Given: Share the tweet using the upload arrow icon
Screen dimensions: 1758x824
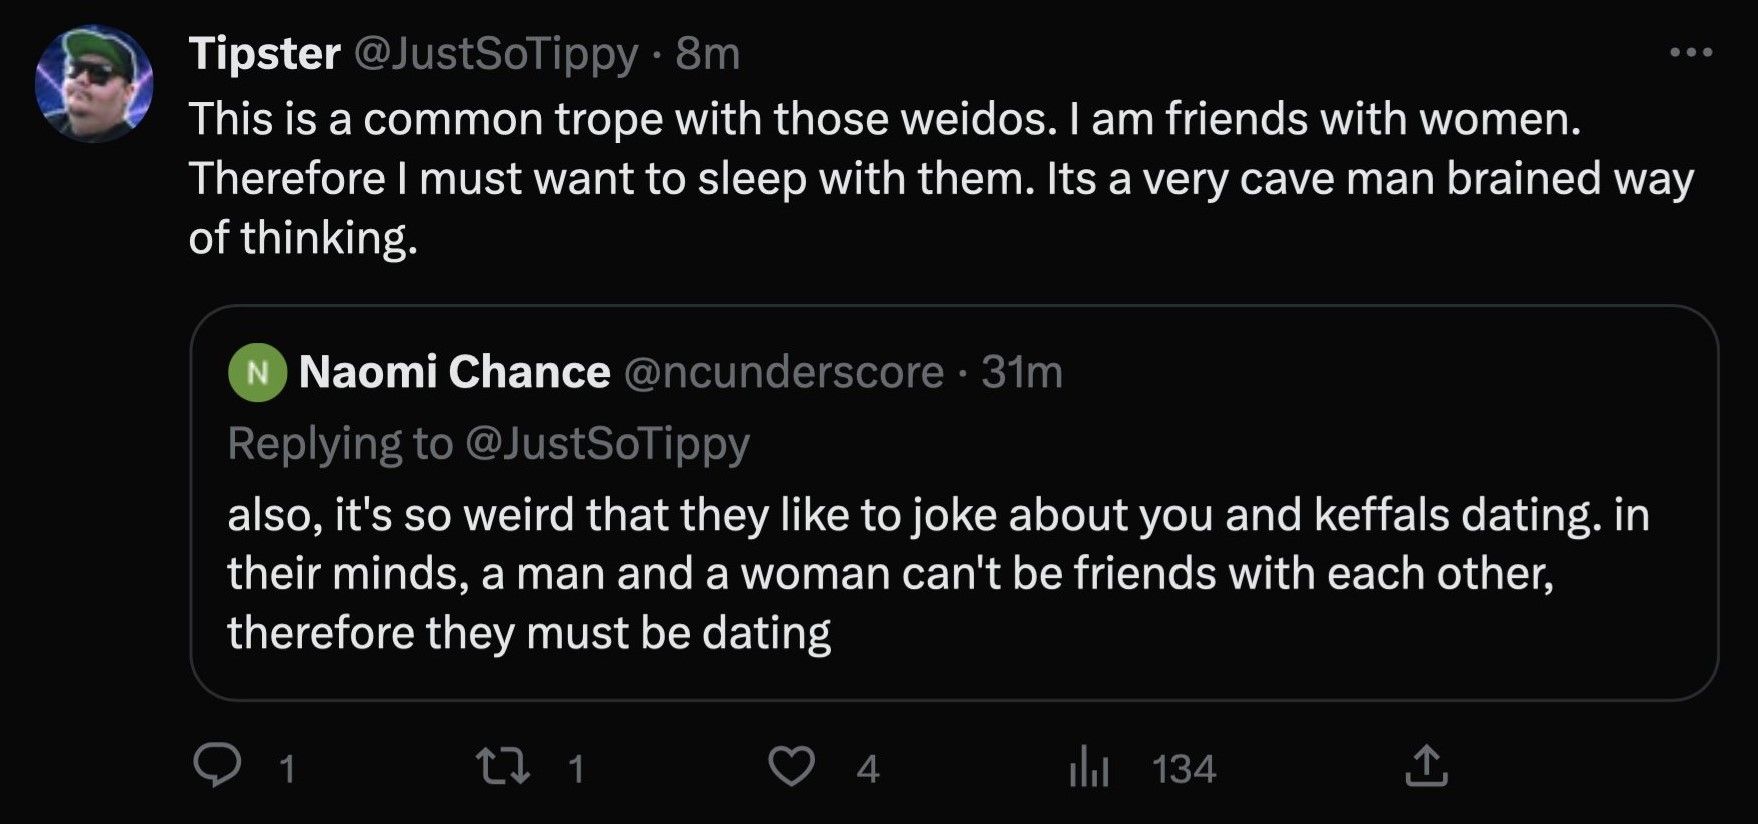Looking at the screenshot, I should pos(1426,767).
